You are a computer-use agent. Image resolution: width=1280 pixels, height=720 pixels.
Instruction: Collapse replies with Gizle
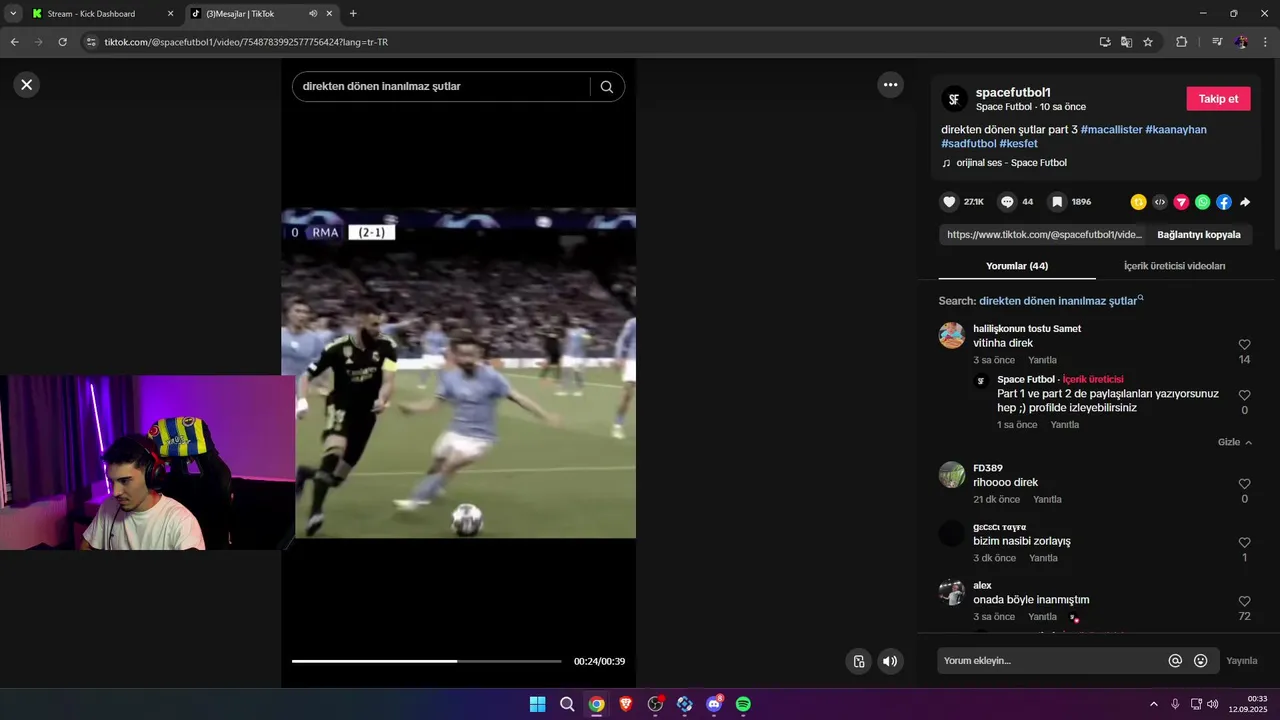coord(1234,442)
